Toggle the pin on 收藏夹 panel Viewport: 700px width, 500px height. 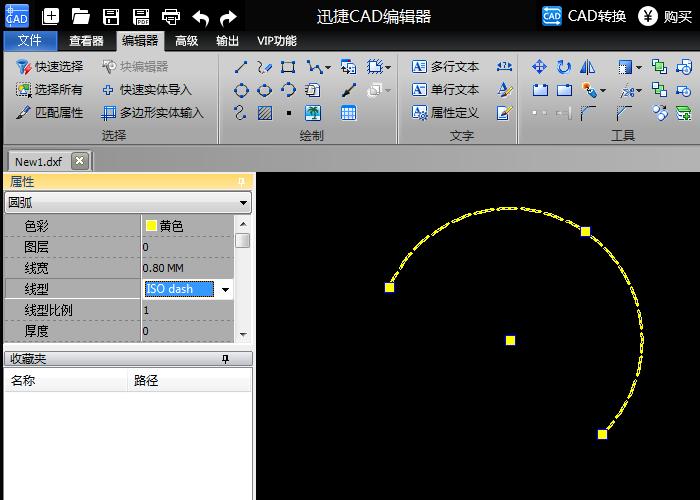tap(226, 358)
